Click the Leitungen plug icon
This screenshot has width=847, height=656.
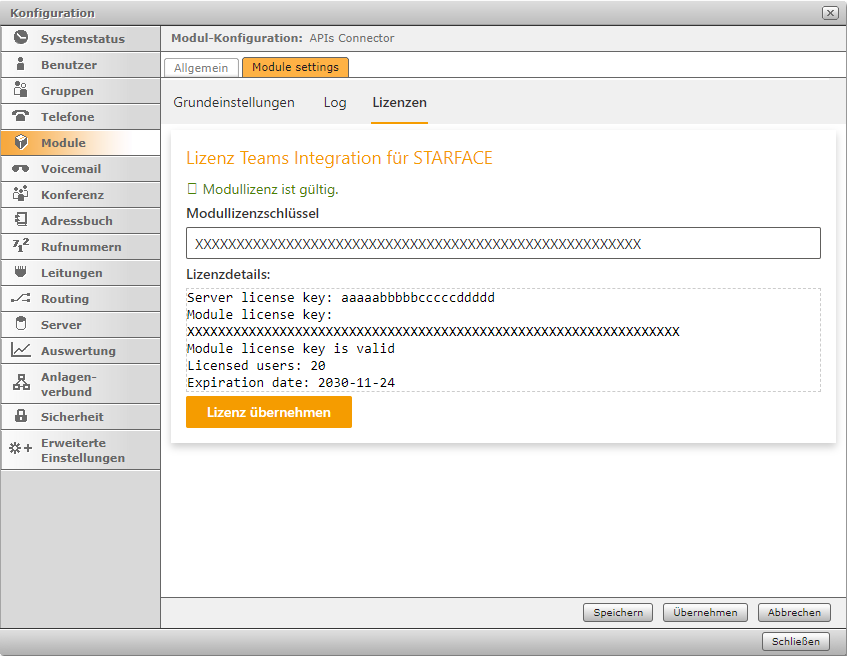(21, 272)
